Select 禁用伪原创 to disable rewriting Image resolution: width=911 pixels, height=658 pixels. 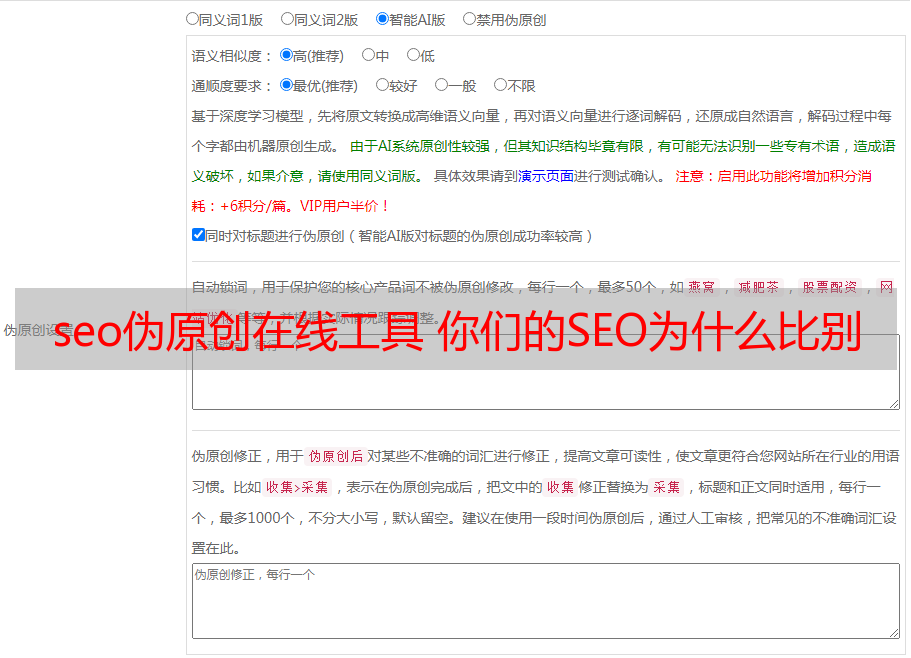tap(470, 18)
